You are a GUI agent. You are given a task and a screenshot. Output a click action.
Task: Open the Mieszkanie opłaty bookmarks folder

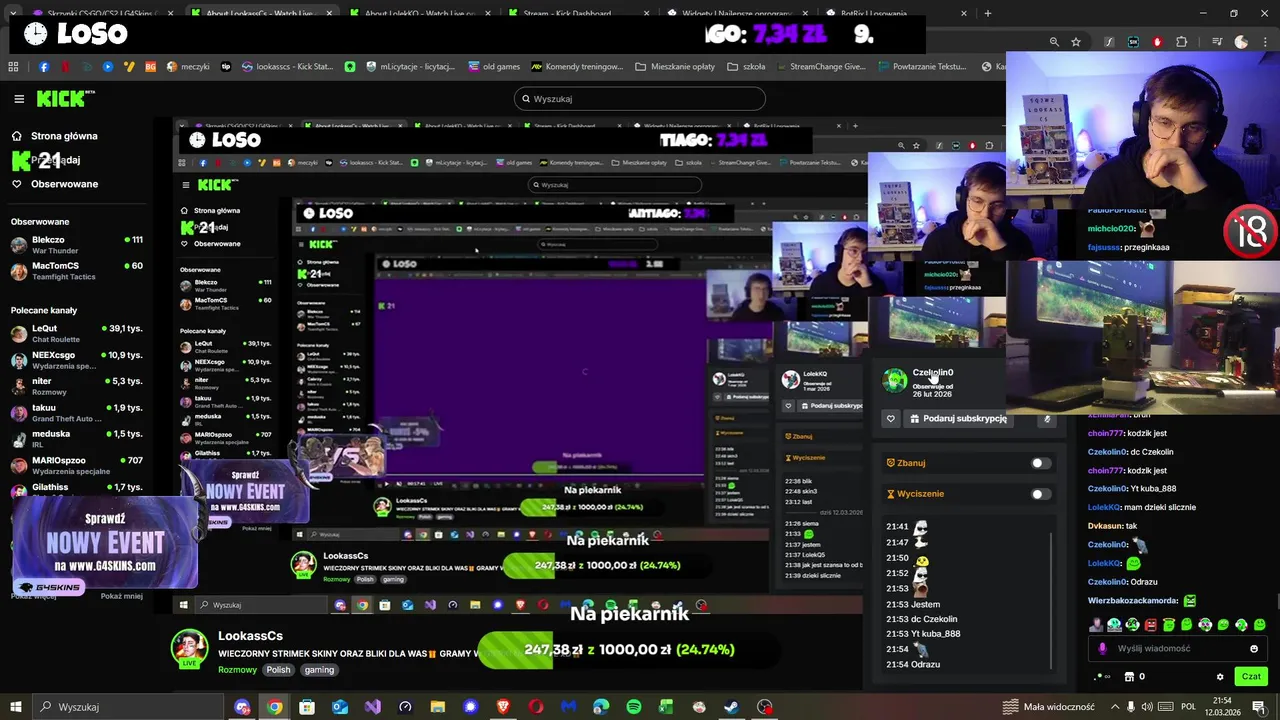[675, 67]
